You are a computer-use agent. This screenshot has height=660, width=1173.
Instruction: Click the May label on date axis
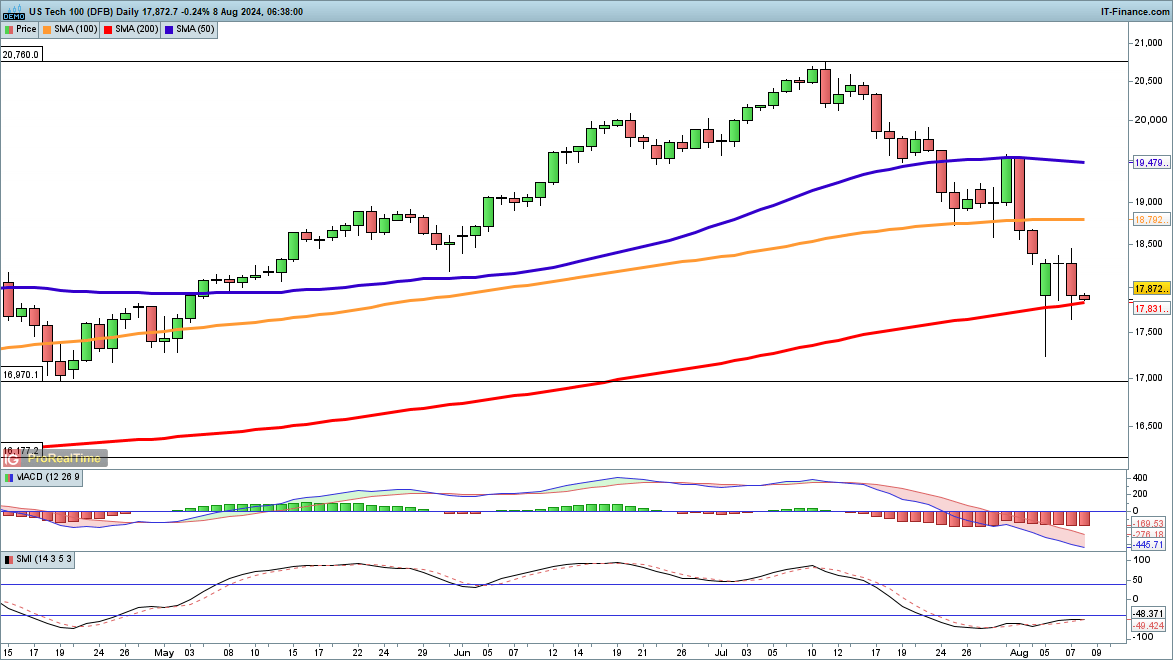[x=164, y=653]
